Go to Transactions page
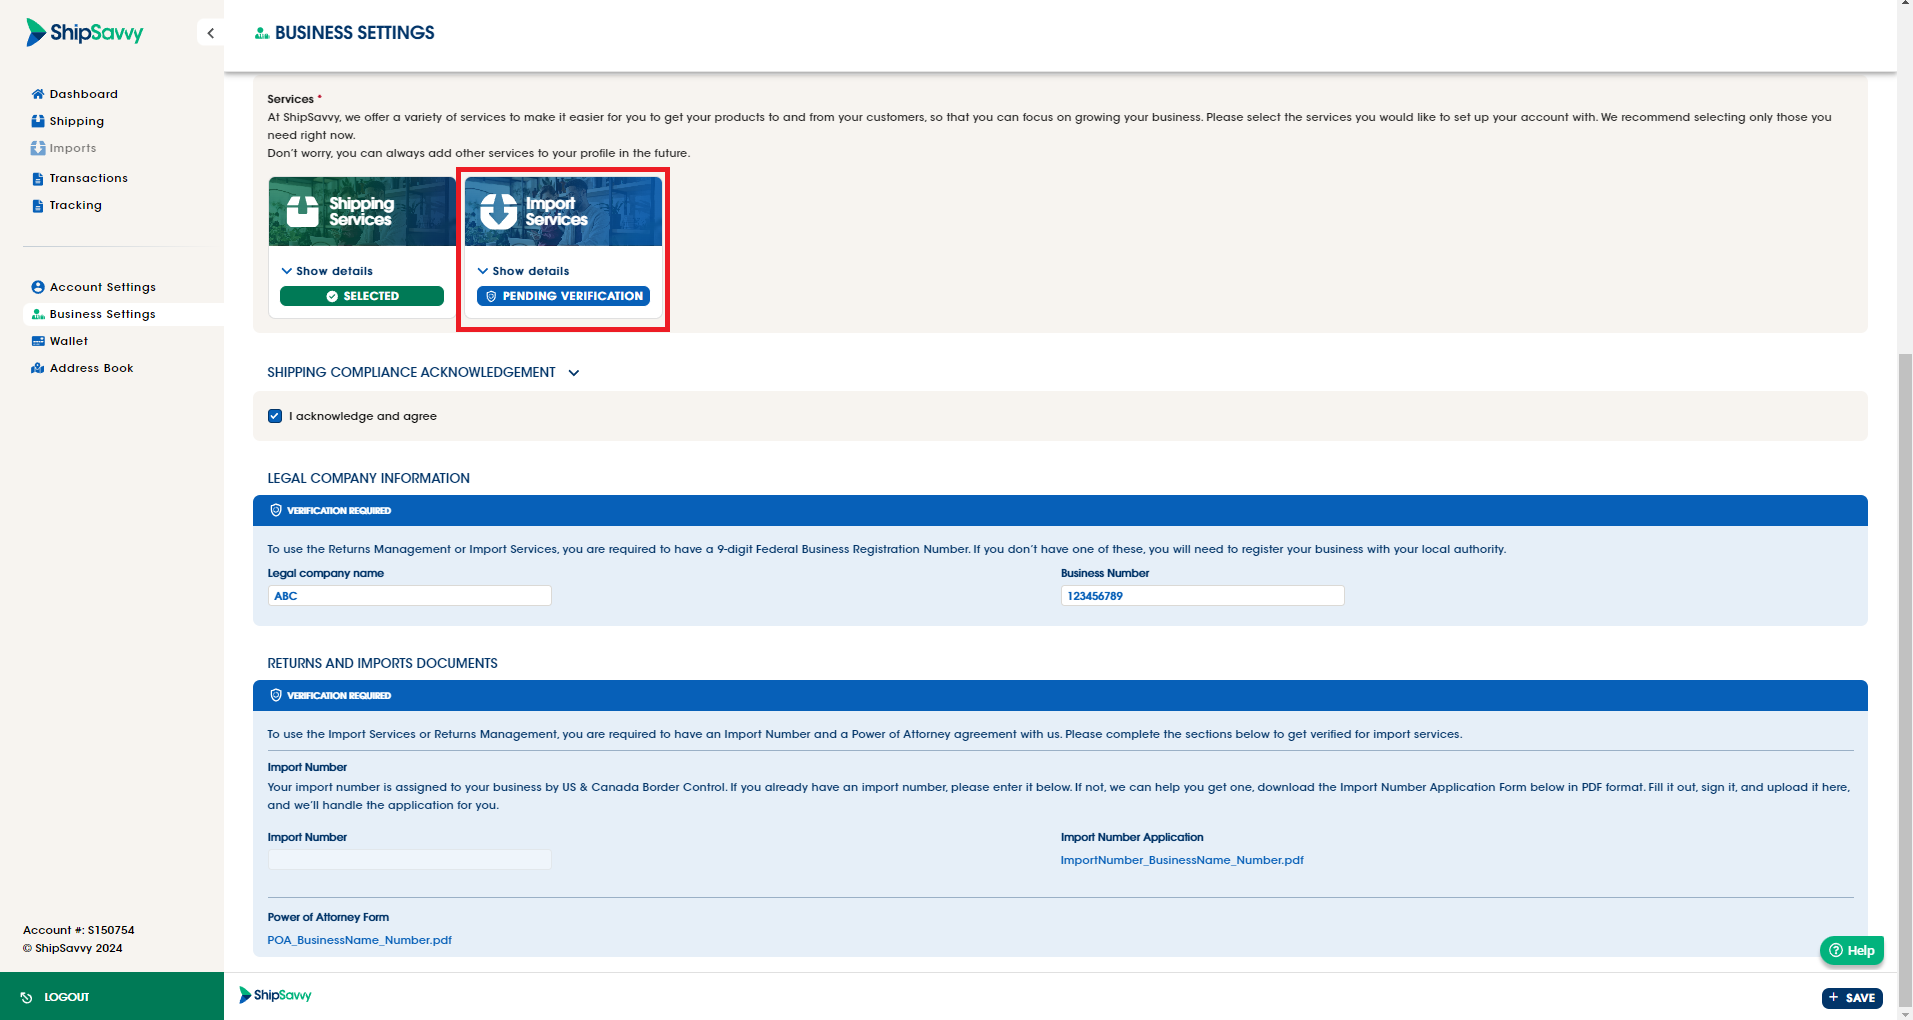 coord(89,178)
